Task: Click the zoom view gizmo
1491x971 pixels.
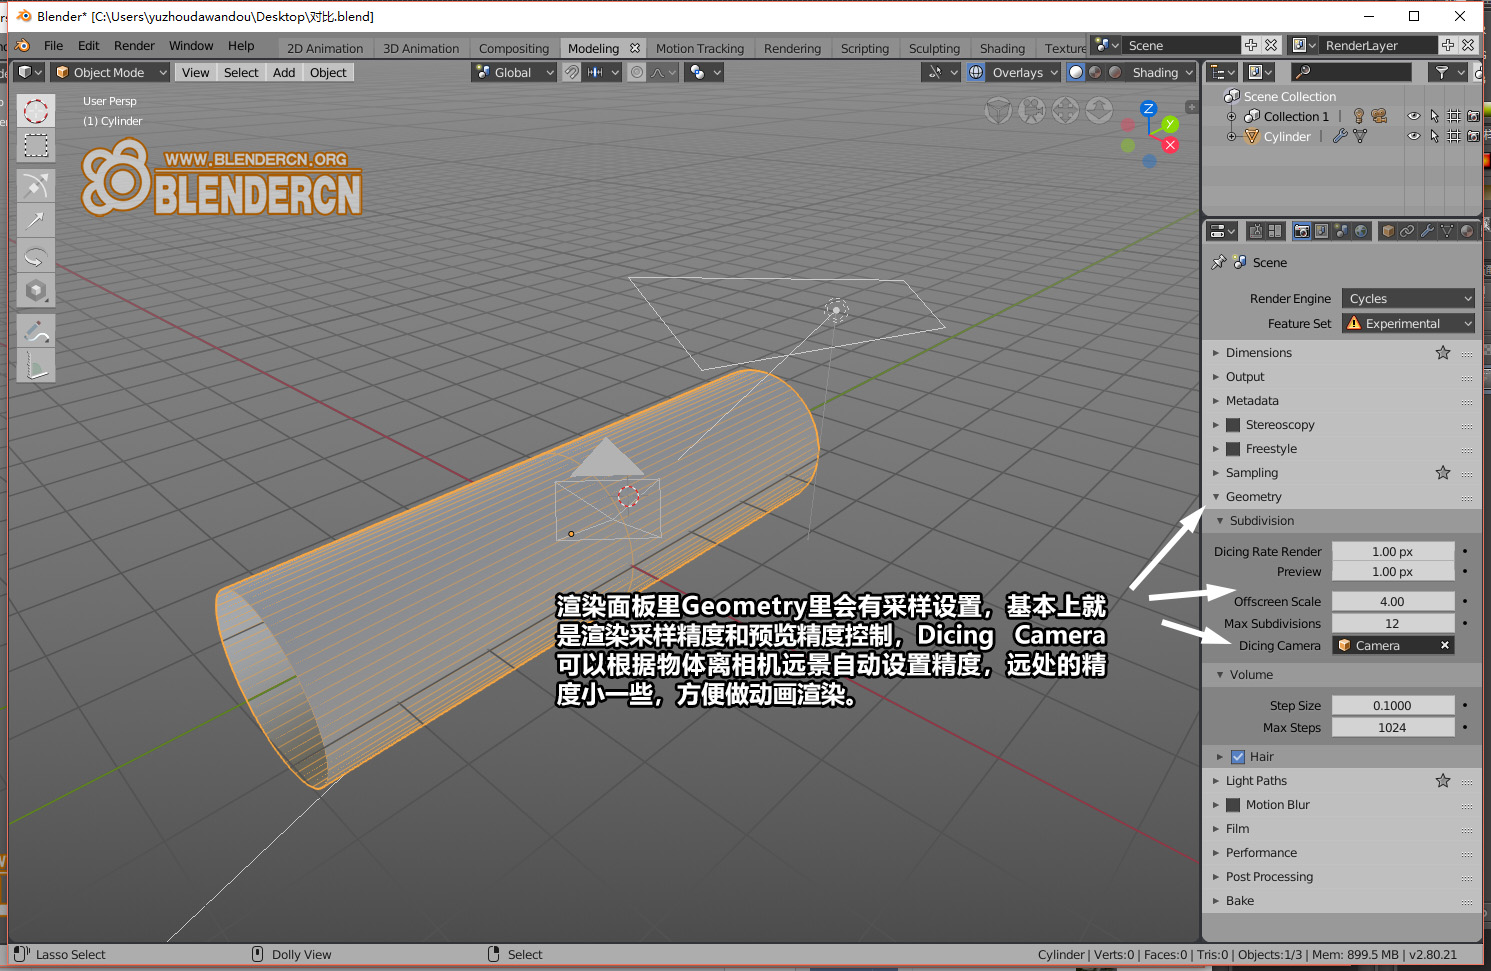Action: (x=1099, y=110)
